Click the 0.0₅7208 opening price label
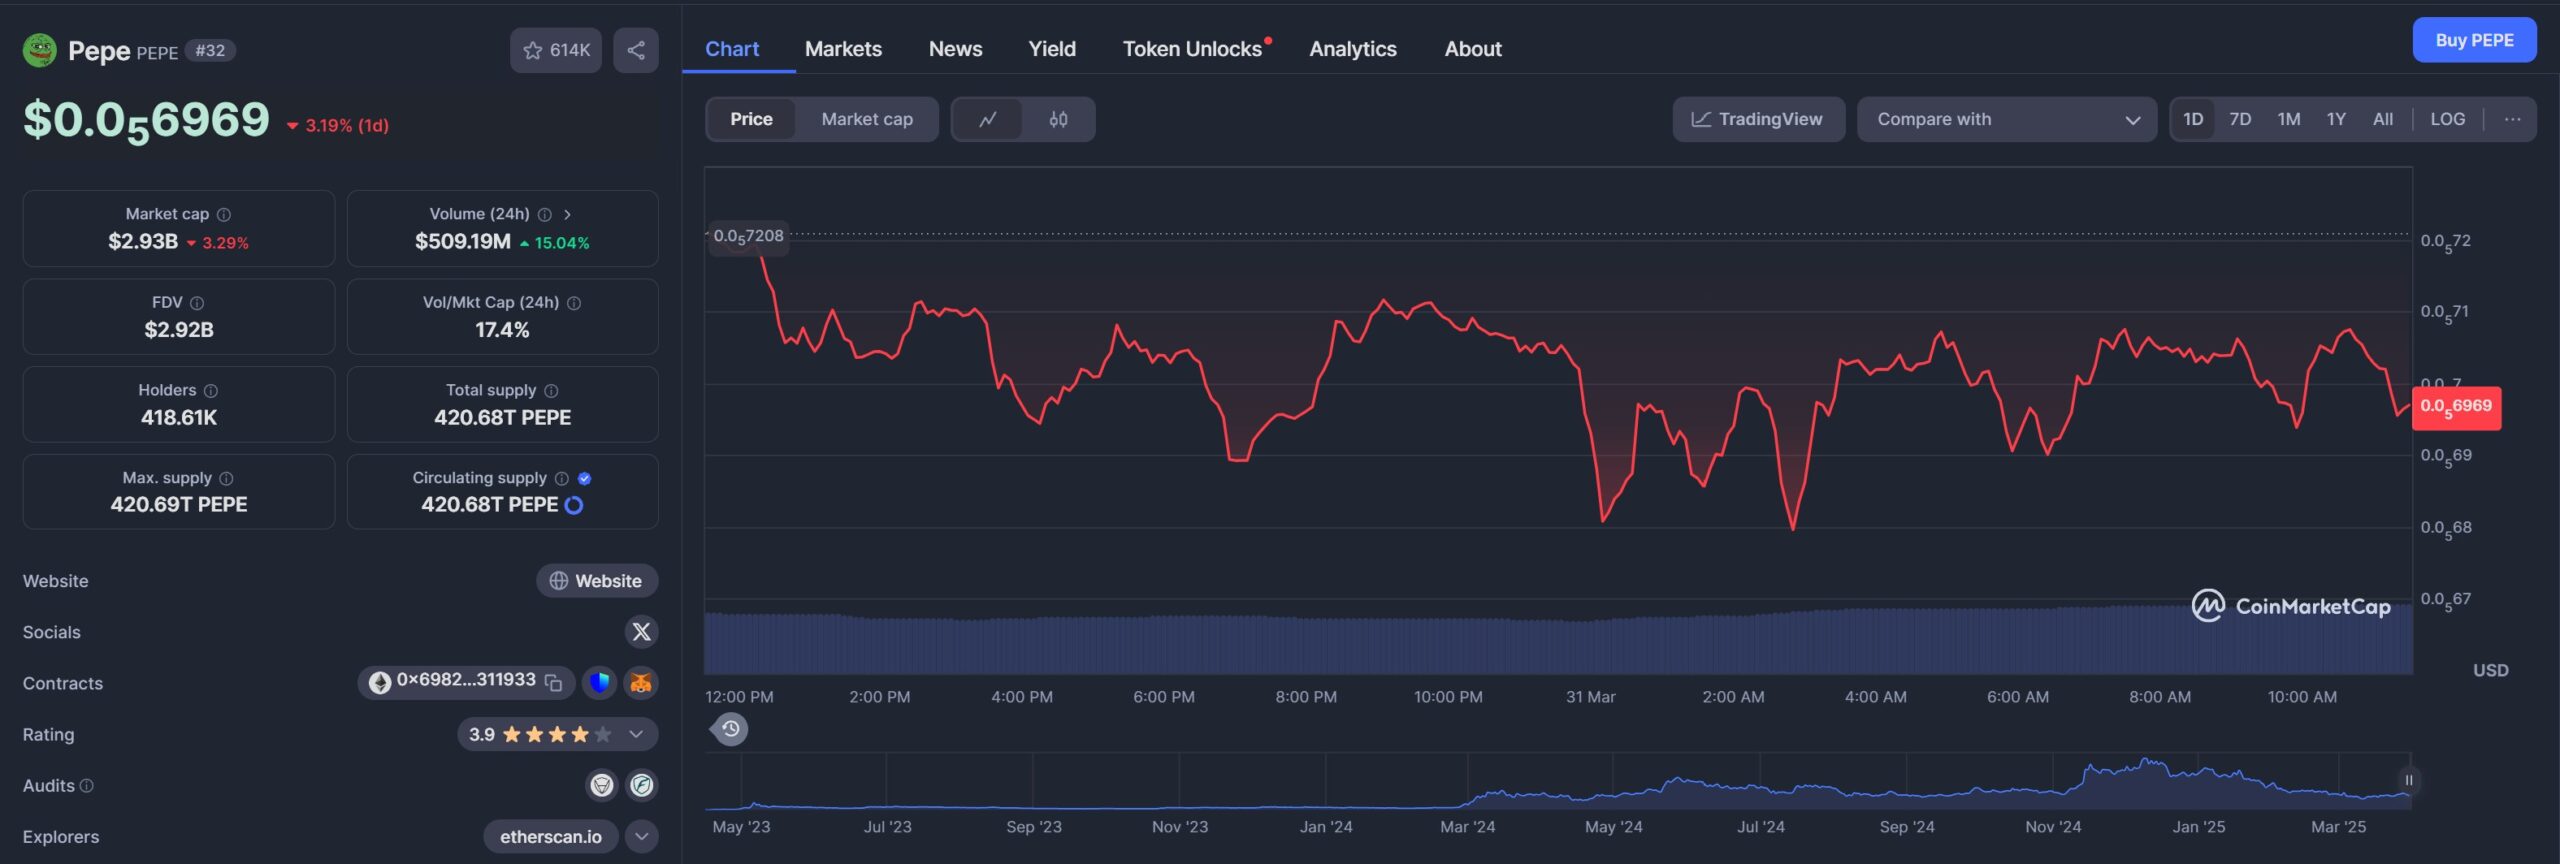 coord(748,237)
